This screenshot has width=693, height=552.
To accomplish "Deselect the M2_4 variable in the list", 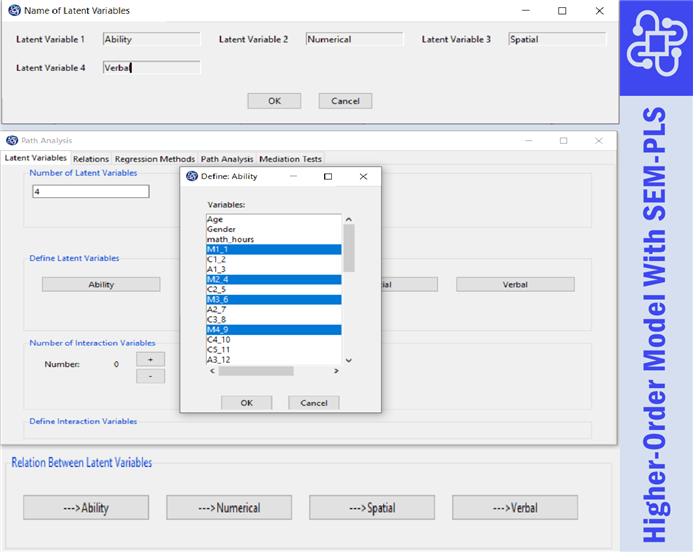I will (x=218, y=280).
